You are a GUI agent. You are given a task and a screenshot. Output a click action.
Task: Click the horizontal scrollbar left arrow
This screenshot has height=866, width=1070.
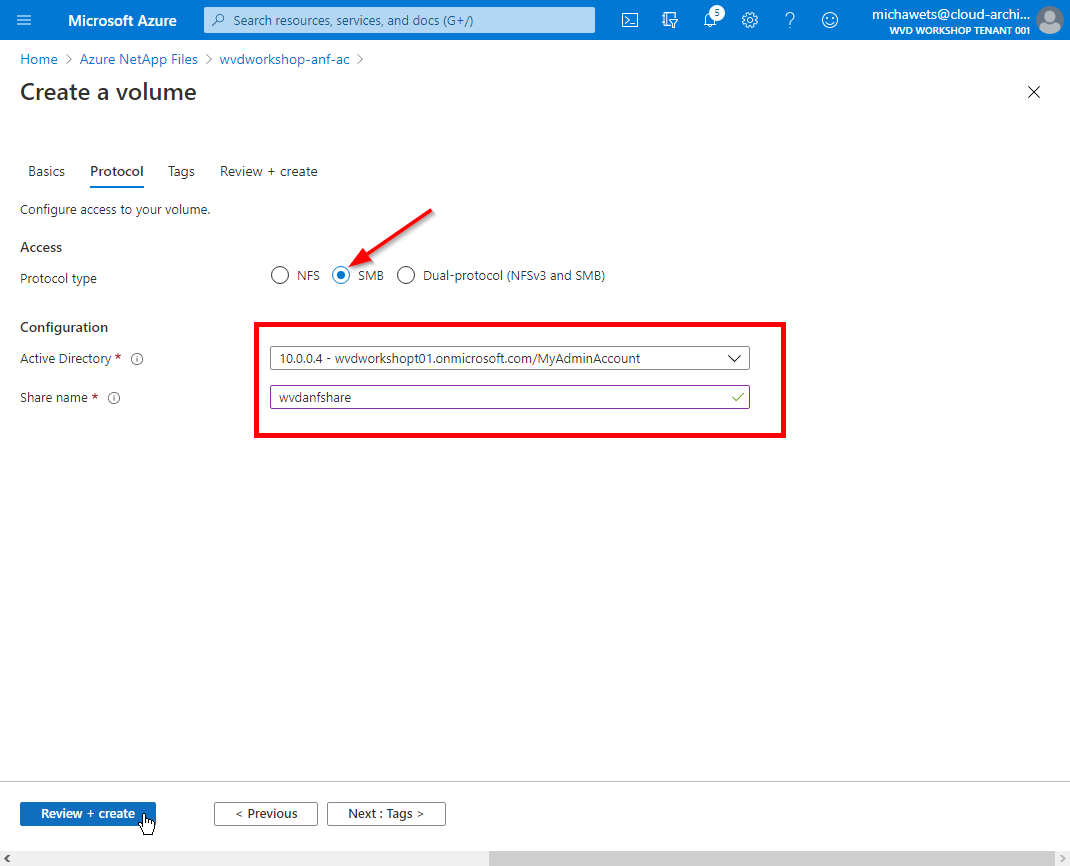click(7, 858)
